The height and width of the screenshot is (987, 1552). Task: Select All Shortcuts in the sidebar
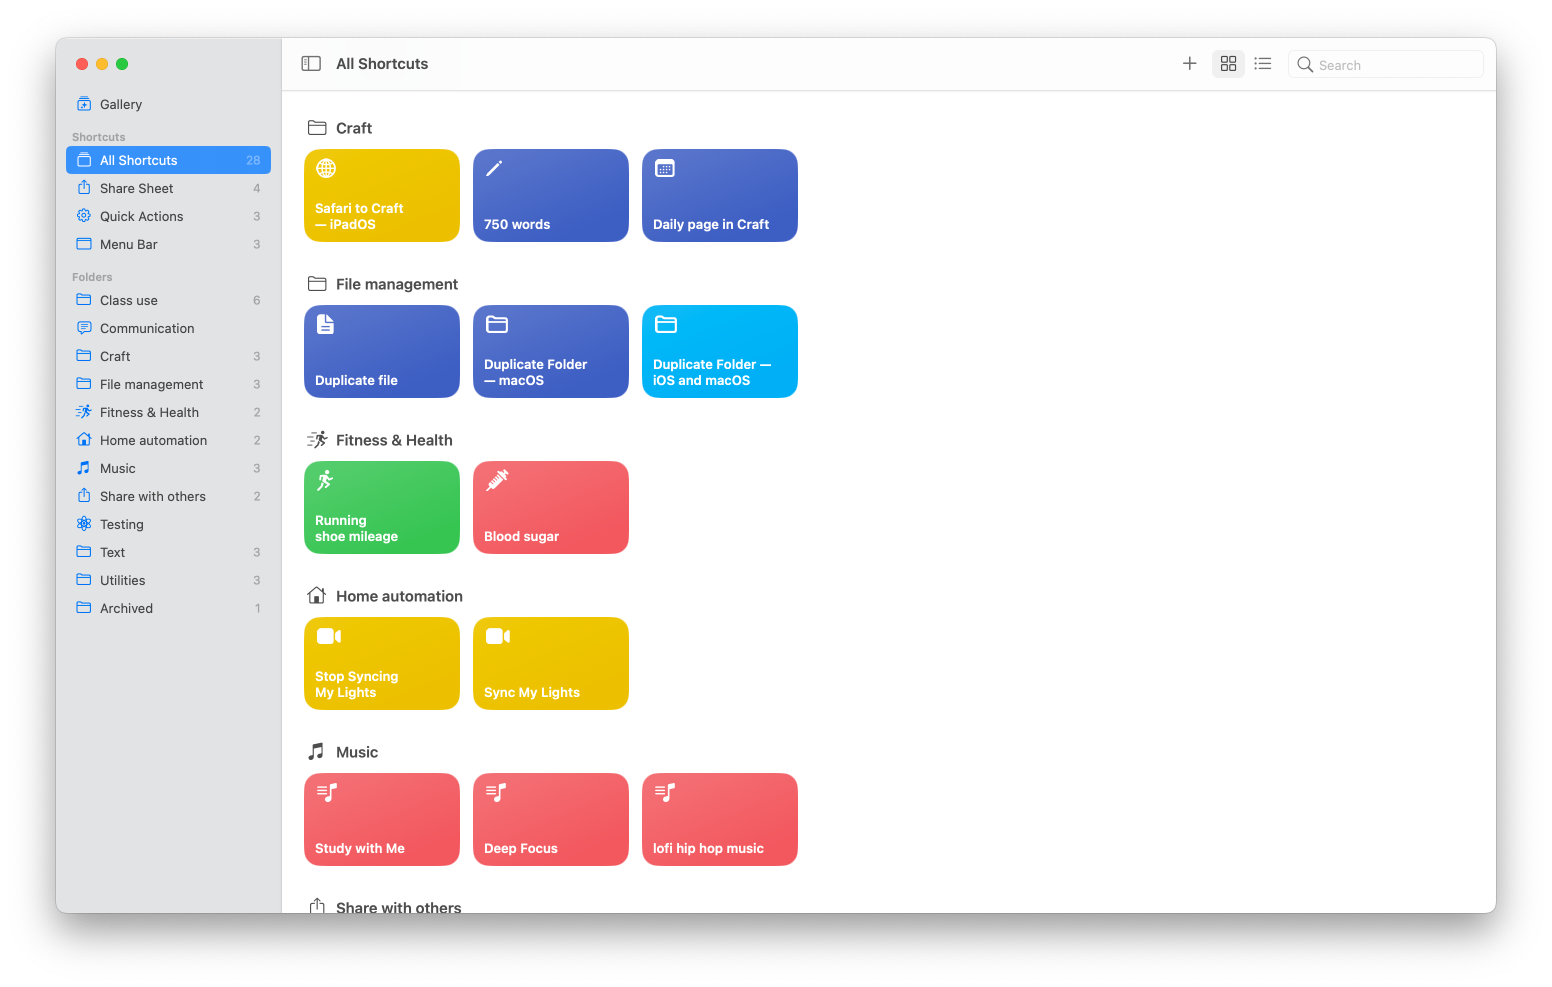(137, 159)
